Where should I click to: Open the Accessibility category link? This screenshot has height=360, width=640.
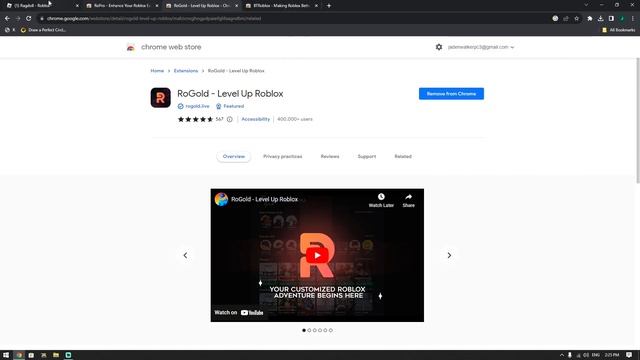point(256,119)
